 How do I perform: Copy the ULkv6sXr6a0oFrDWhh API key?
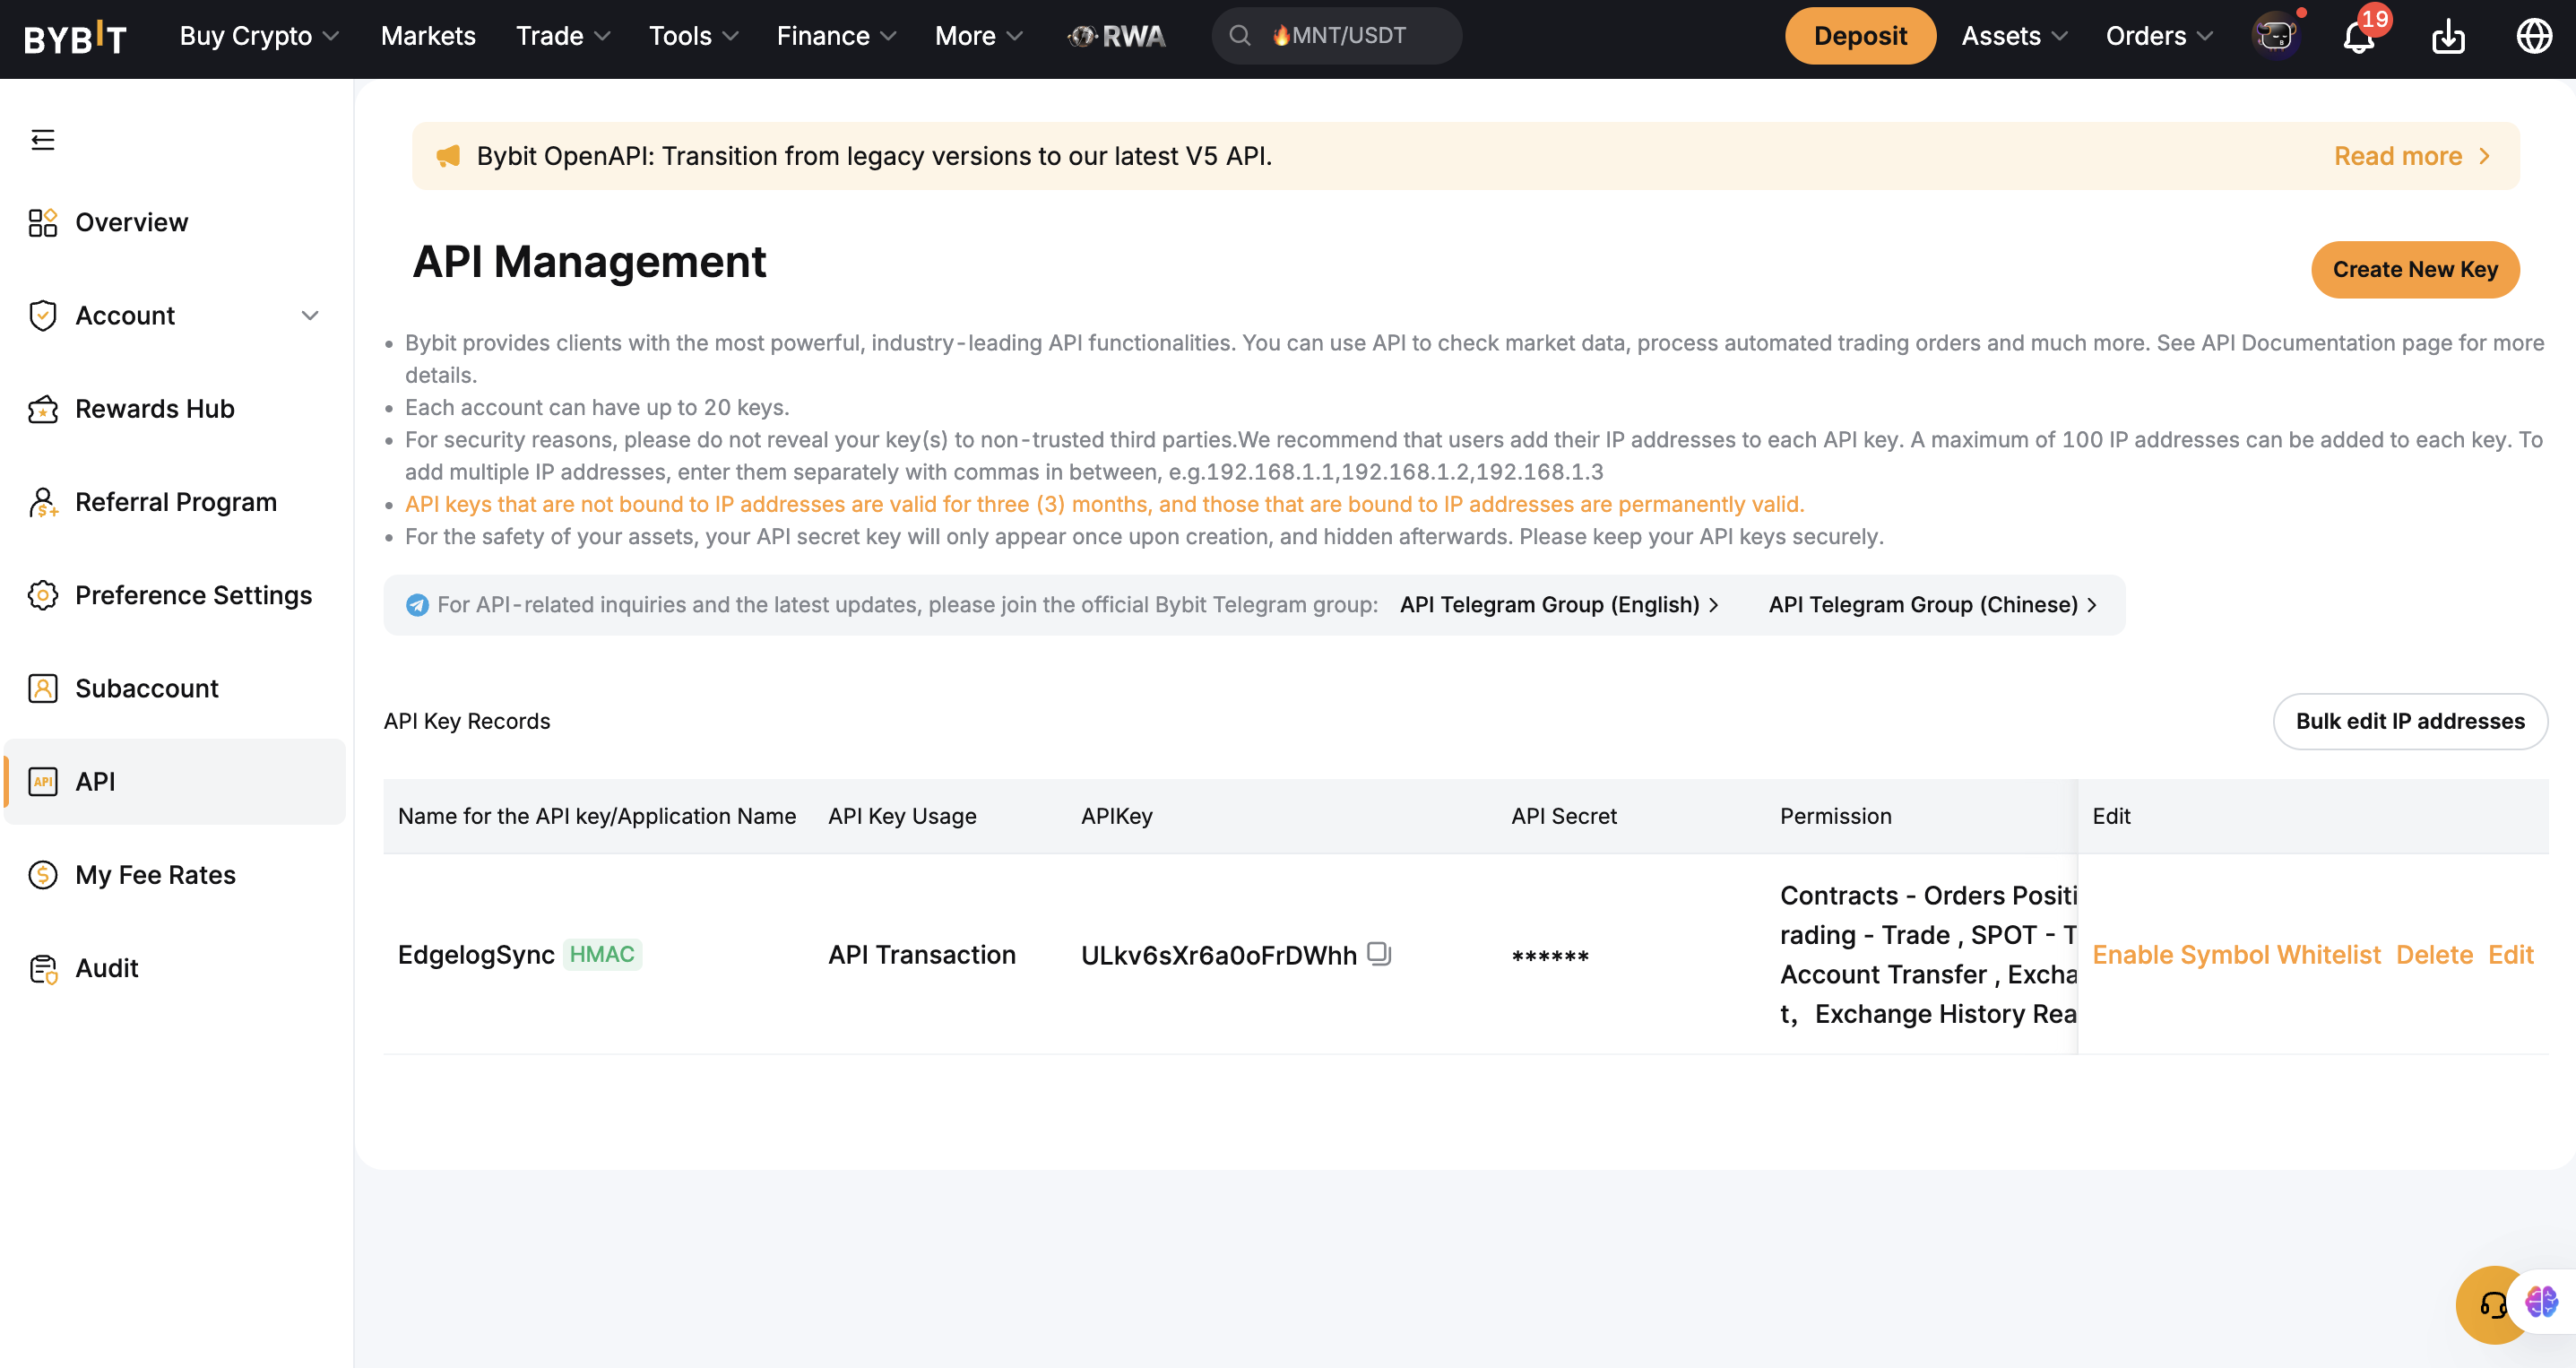(x=1379, y=953)
